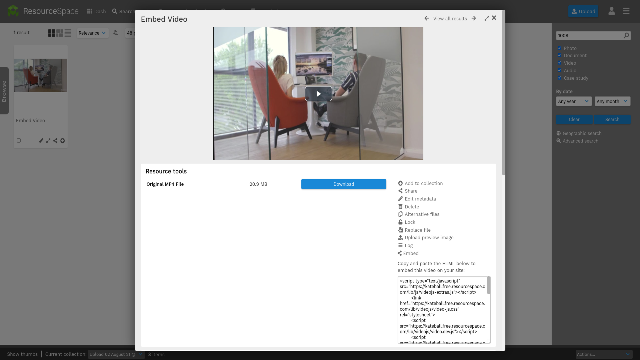Switch to small thumbnails view
Screen dimensions: 640x360
pos(60,33)
